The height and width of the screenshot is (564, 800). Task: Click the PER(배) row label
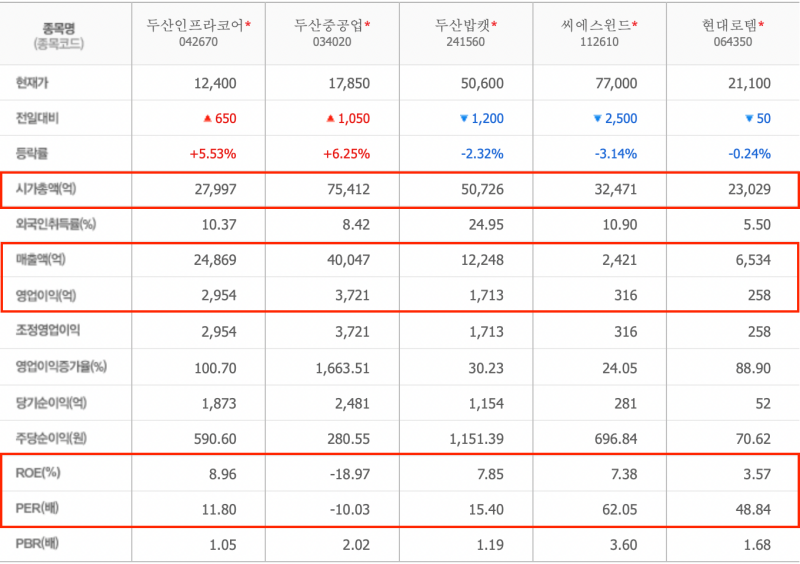point(37,508)
